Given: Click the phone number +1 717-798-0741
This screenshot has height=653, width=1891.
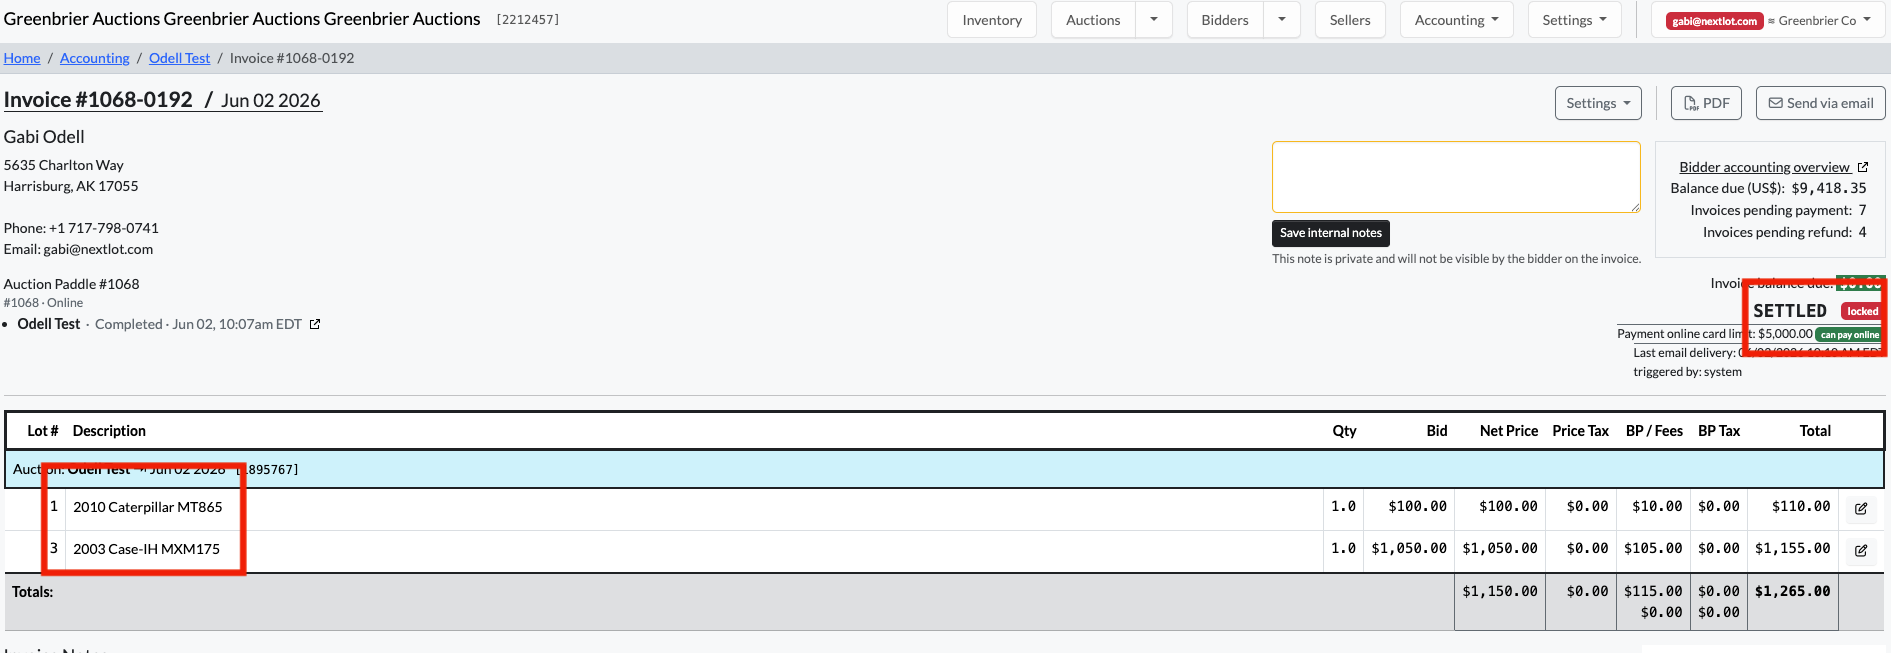Looking at the screenshot, I should 104,228.
